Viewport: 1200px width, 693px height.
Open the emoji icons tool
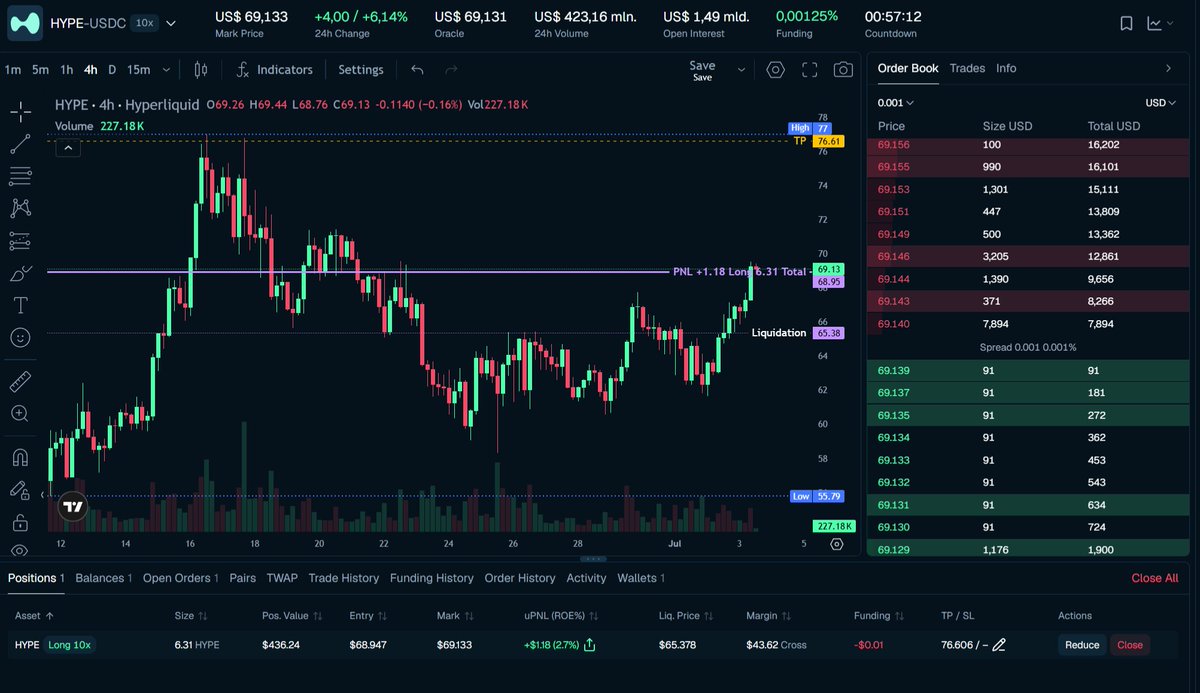(x=20, y=338)
